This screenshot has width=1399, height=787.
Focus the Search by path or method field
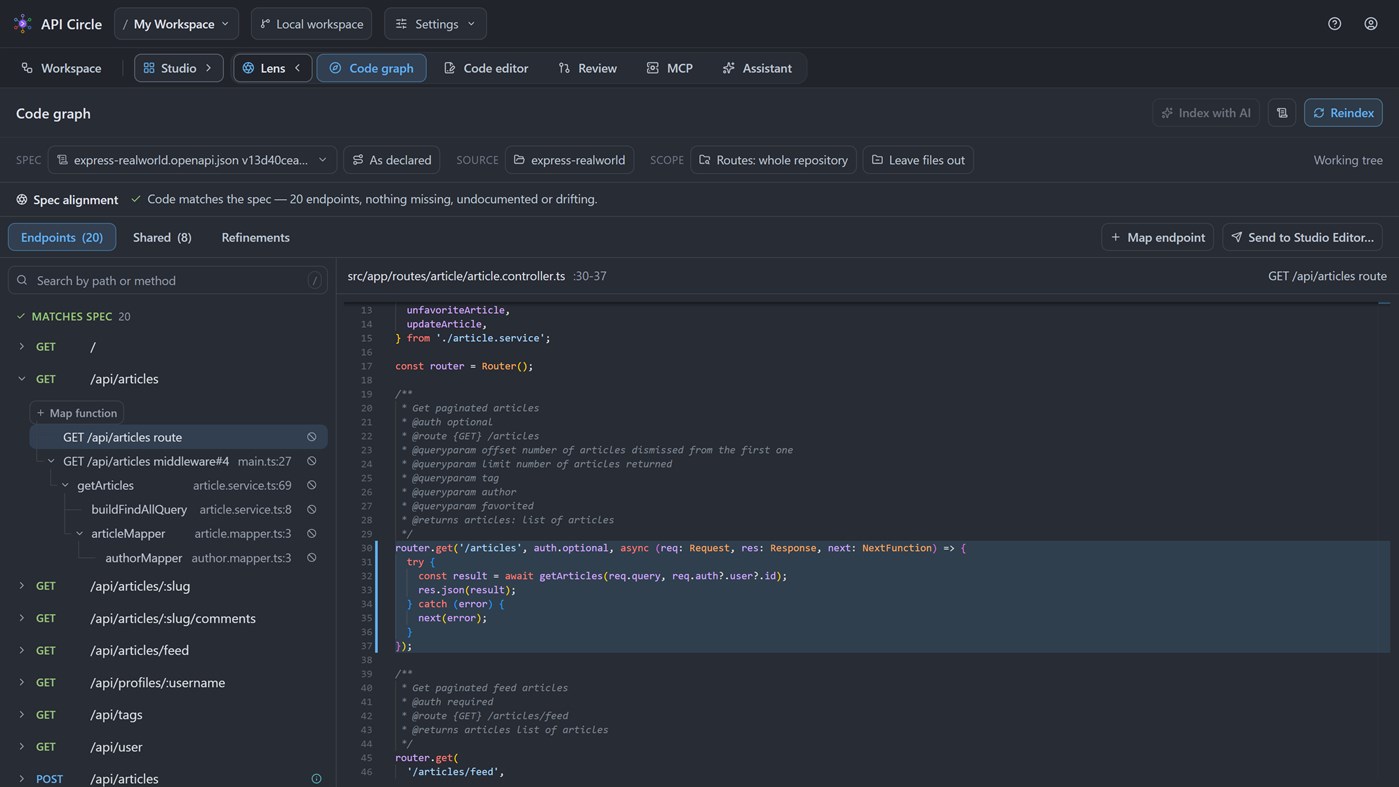coord(168,280)
